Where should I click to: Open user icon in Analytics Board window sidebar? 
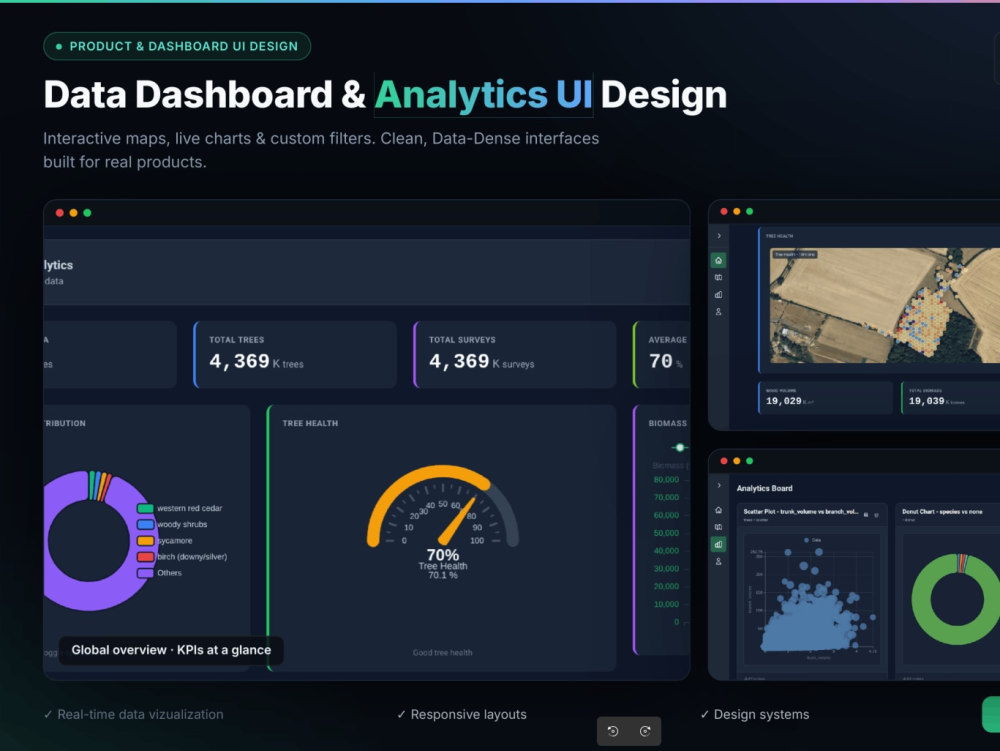(718, 562)
